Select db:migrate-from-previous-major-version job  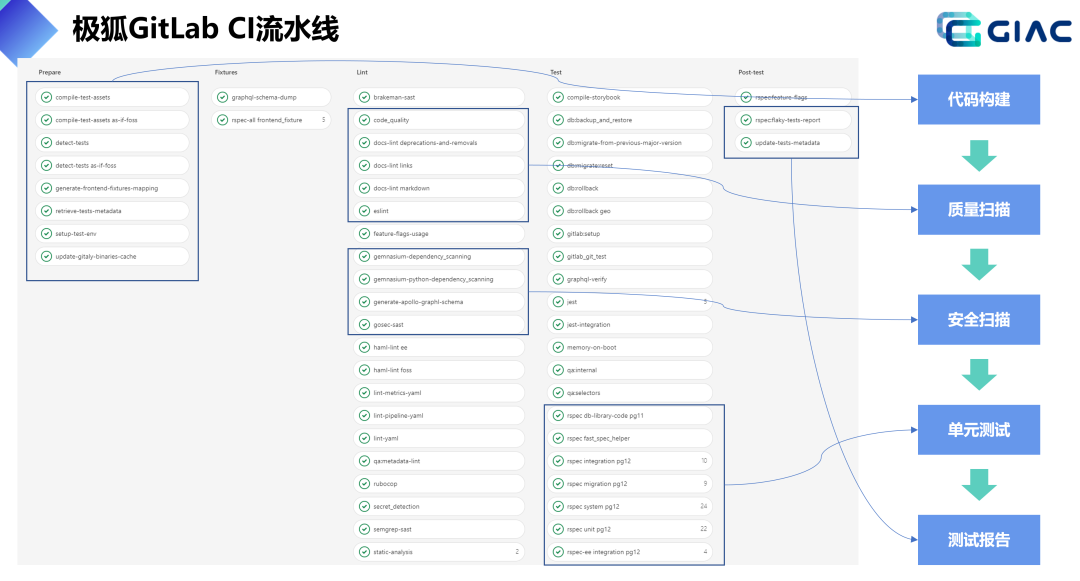(x=630, y=142)
